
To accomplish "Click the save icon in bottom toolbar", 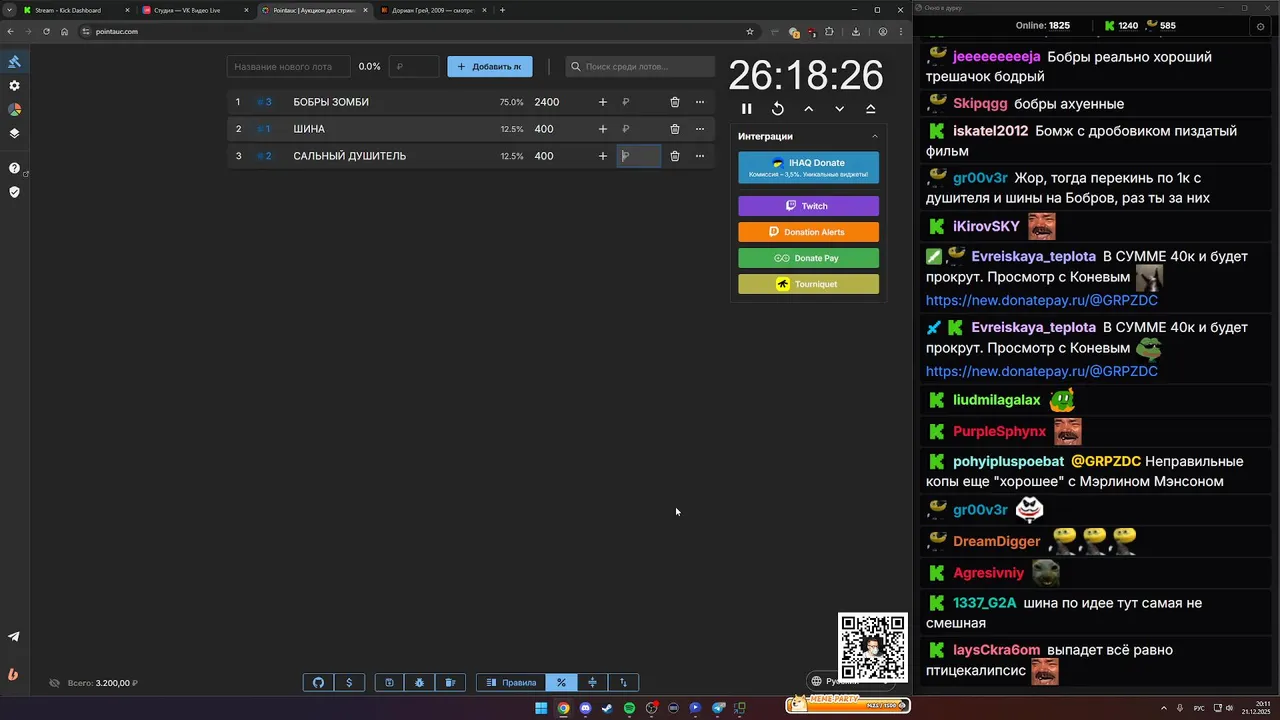I will [389, 683].
